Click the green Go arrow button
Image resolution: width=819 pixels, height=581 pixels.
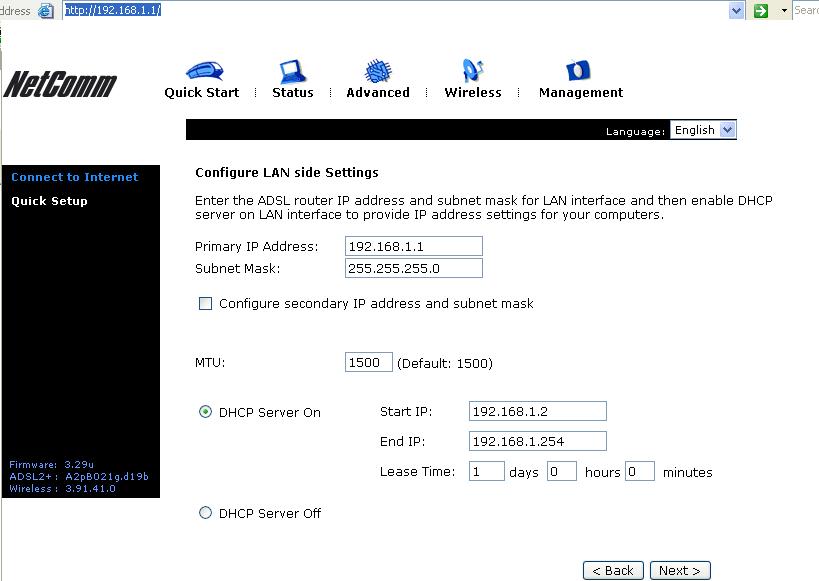(761, 10)
